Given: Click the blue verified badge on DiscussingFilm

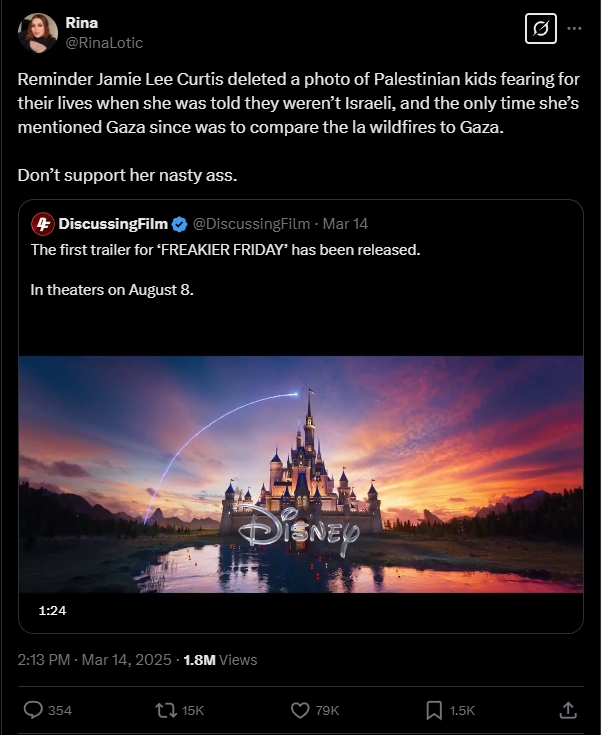Looking at the screenshot, I should click(x=180, y=224).
